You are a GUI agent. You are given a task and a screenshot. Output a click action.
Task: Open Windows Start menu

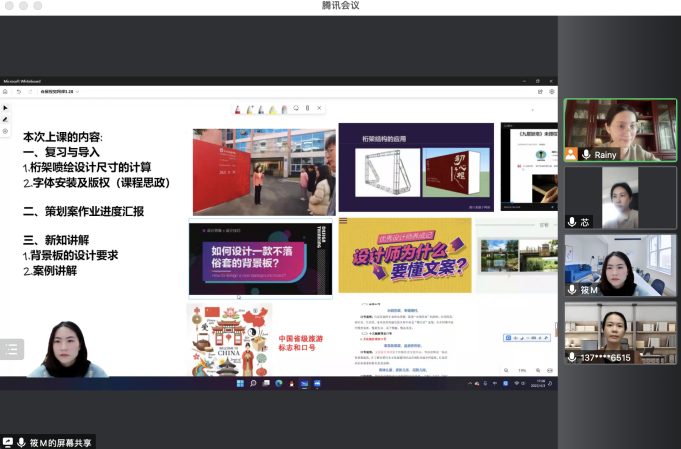pyautogui.click(x=240, y=383)
